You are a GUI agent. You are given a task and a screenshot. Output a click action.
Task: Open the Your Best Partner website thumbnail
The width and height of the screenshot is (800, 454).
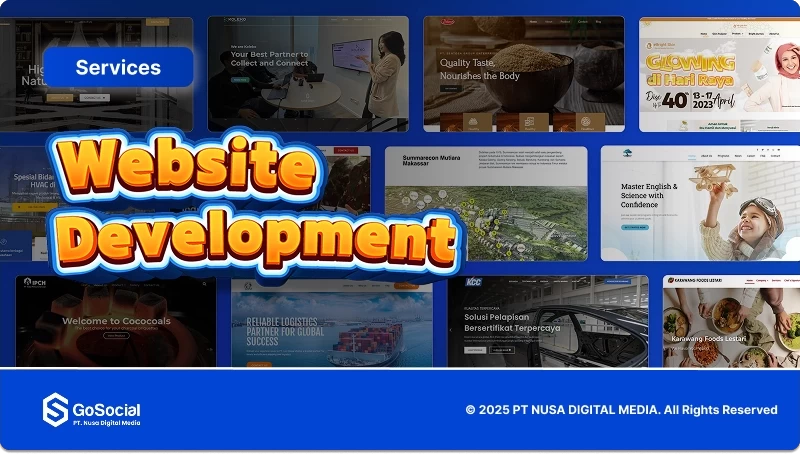click(x=307, y=73)
